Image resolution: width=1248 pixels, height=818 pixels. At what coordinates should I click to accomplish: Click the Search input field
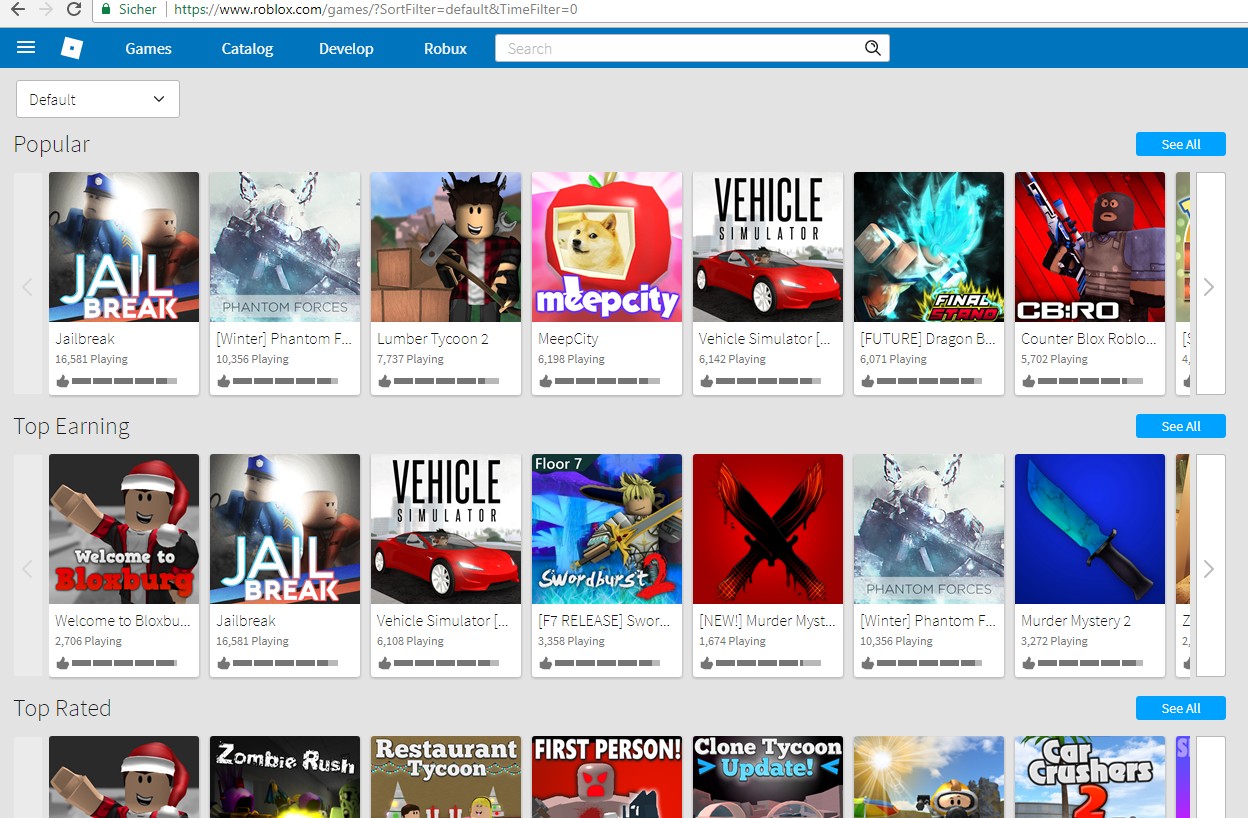click(x=680, y=48)
